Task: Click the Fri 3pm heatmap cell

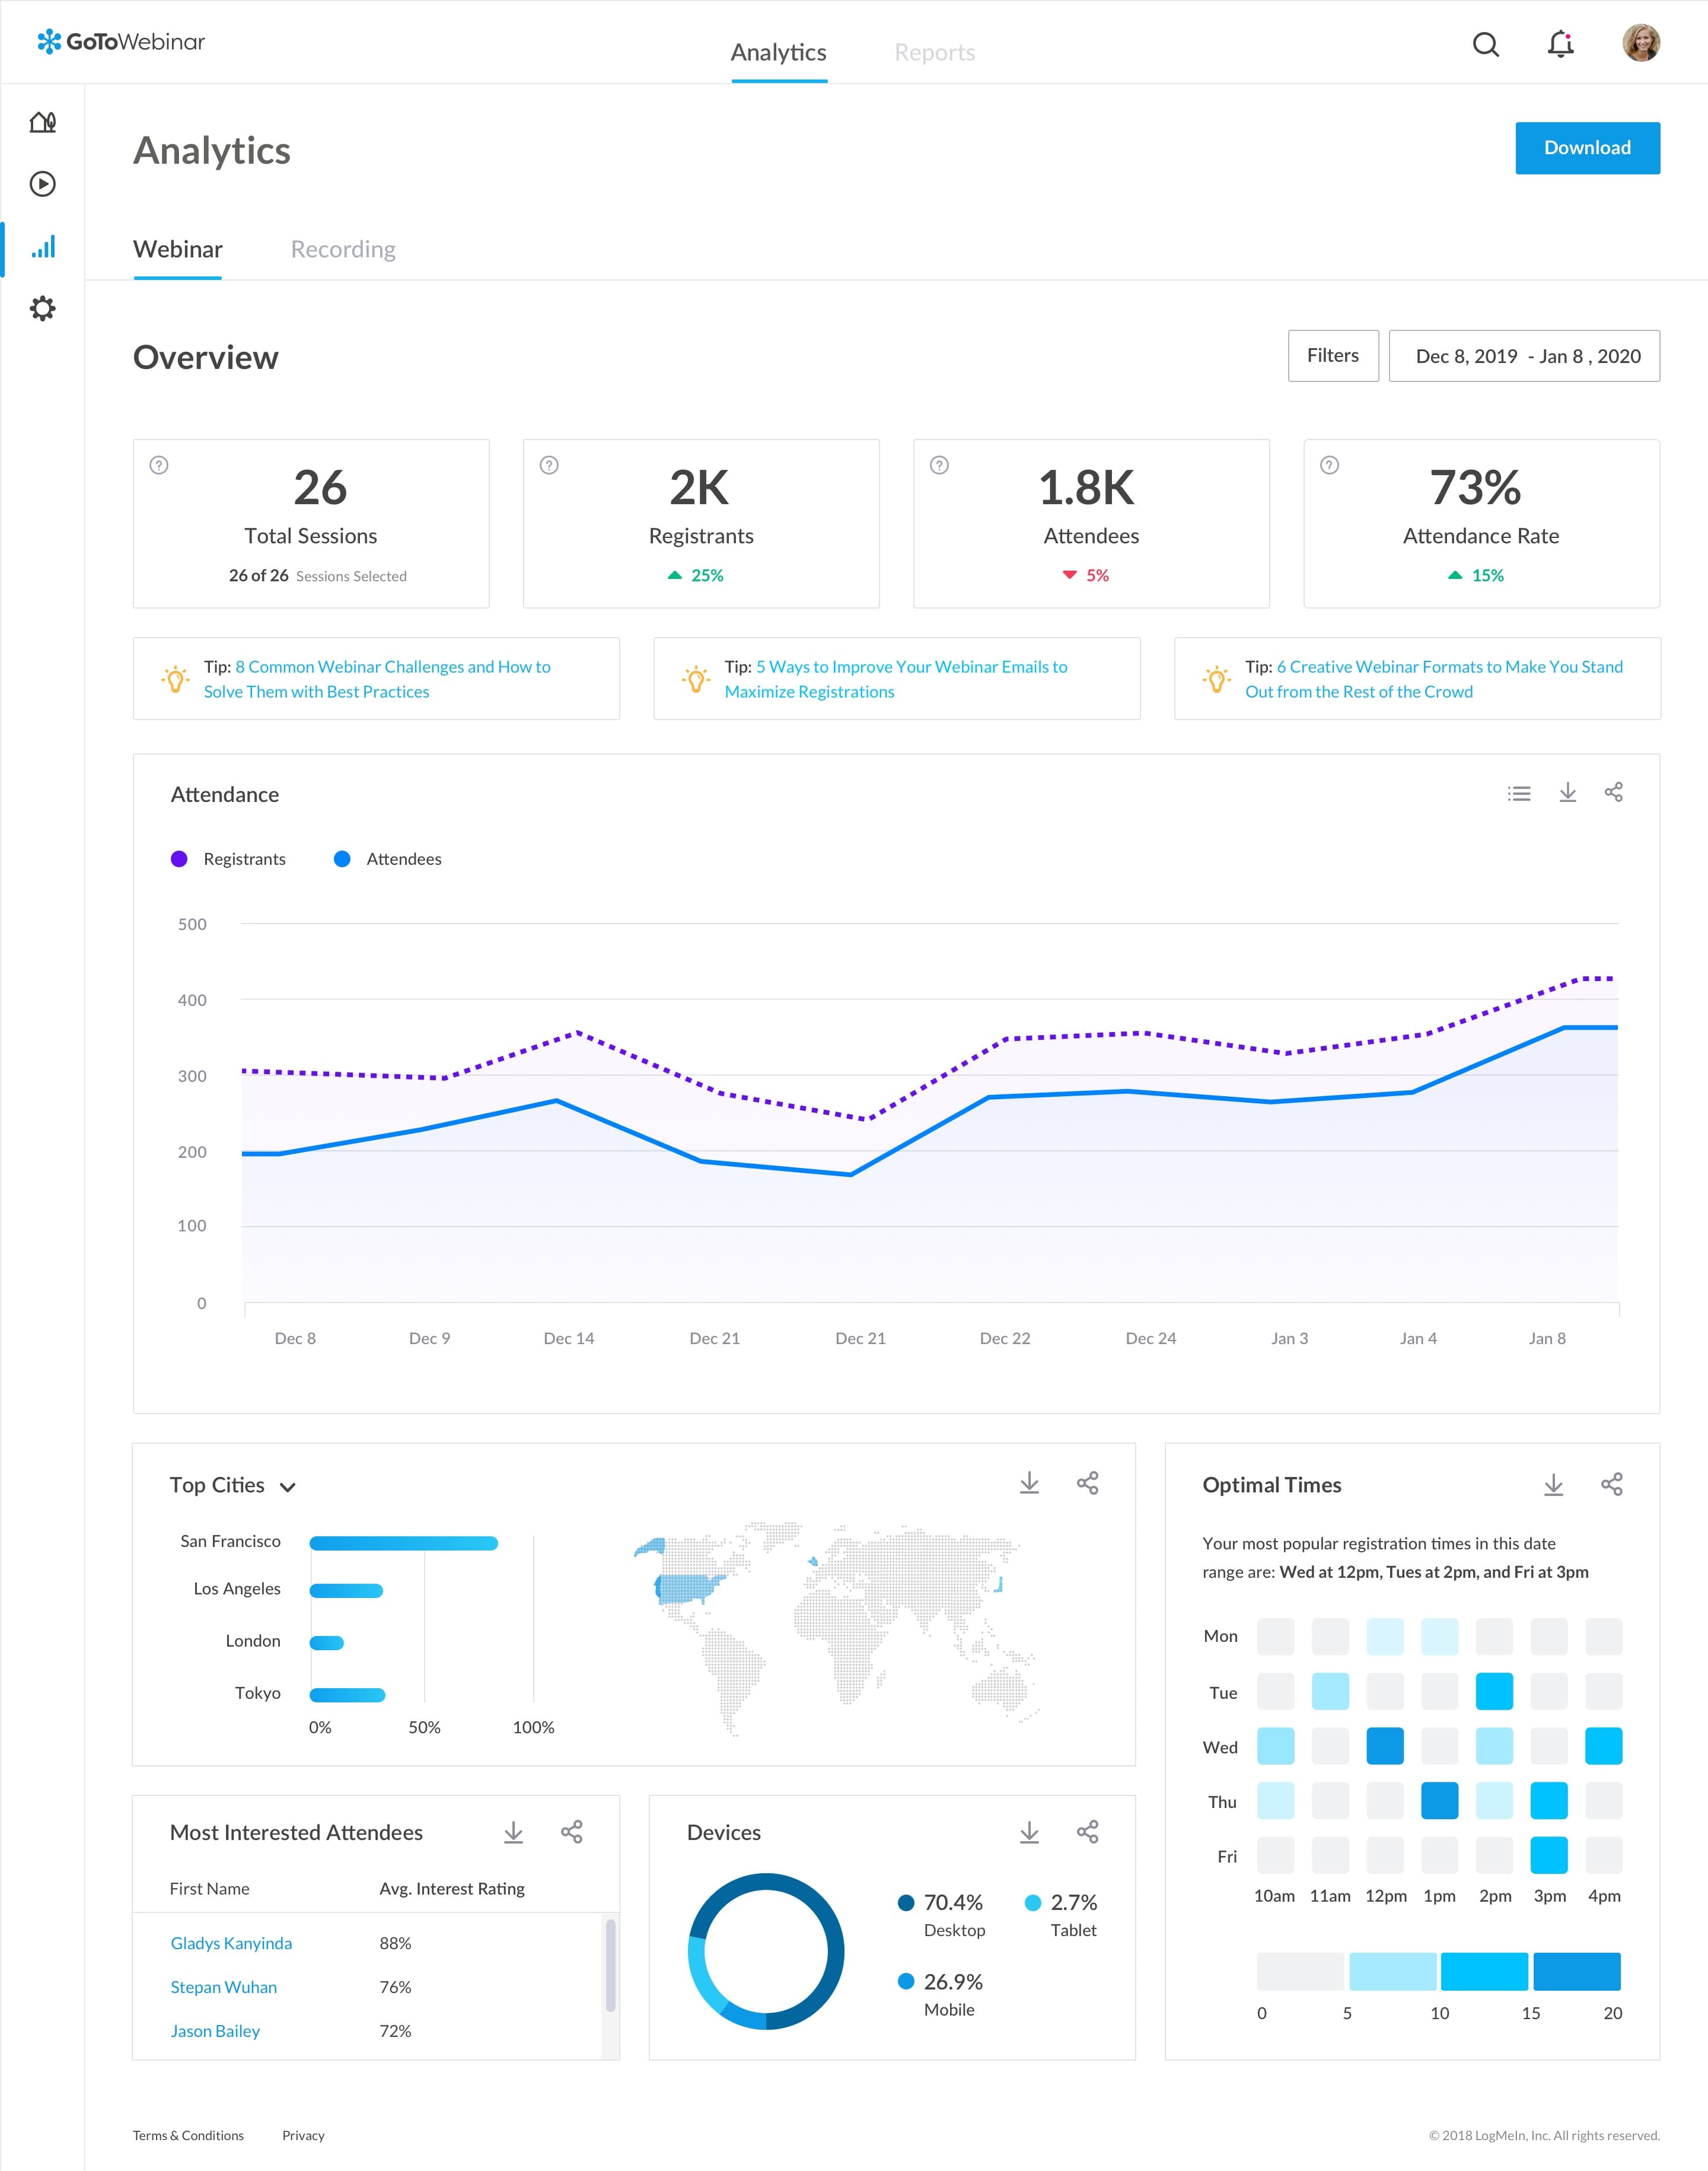Action: [x=1549, y=1855]
